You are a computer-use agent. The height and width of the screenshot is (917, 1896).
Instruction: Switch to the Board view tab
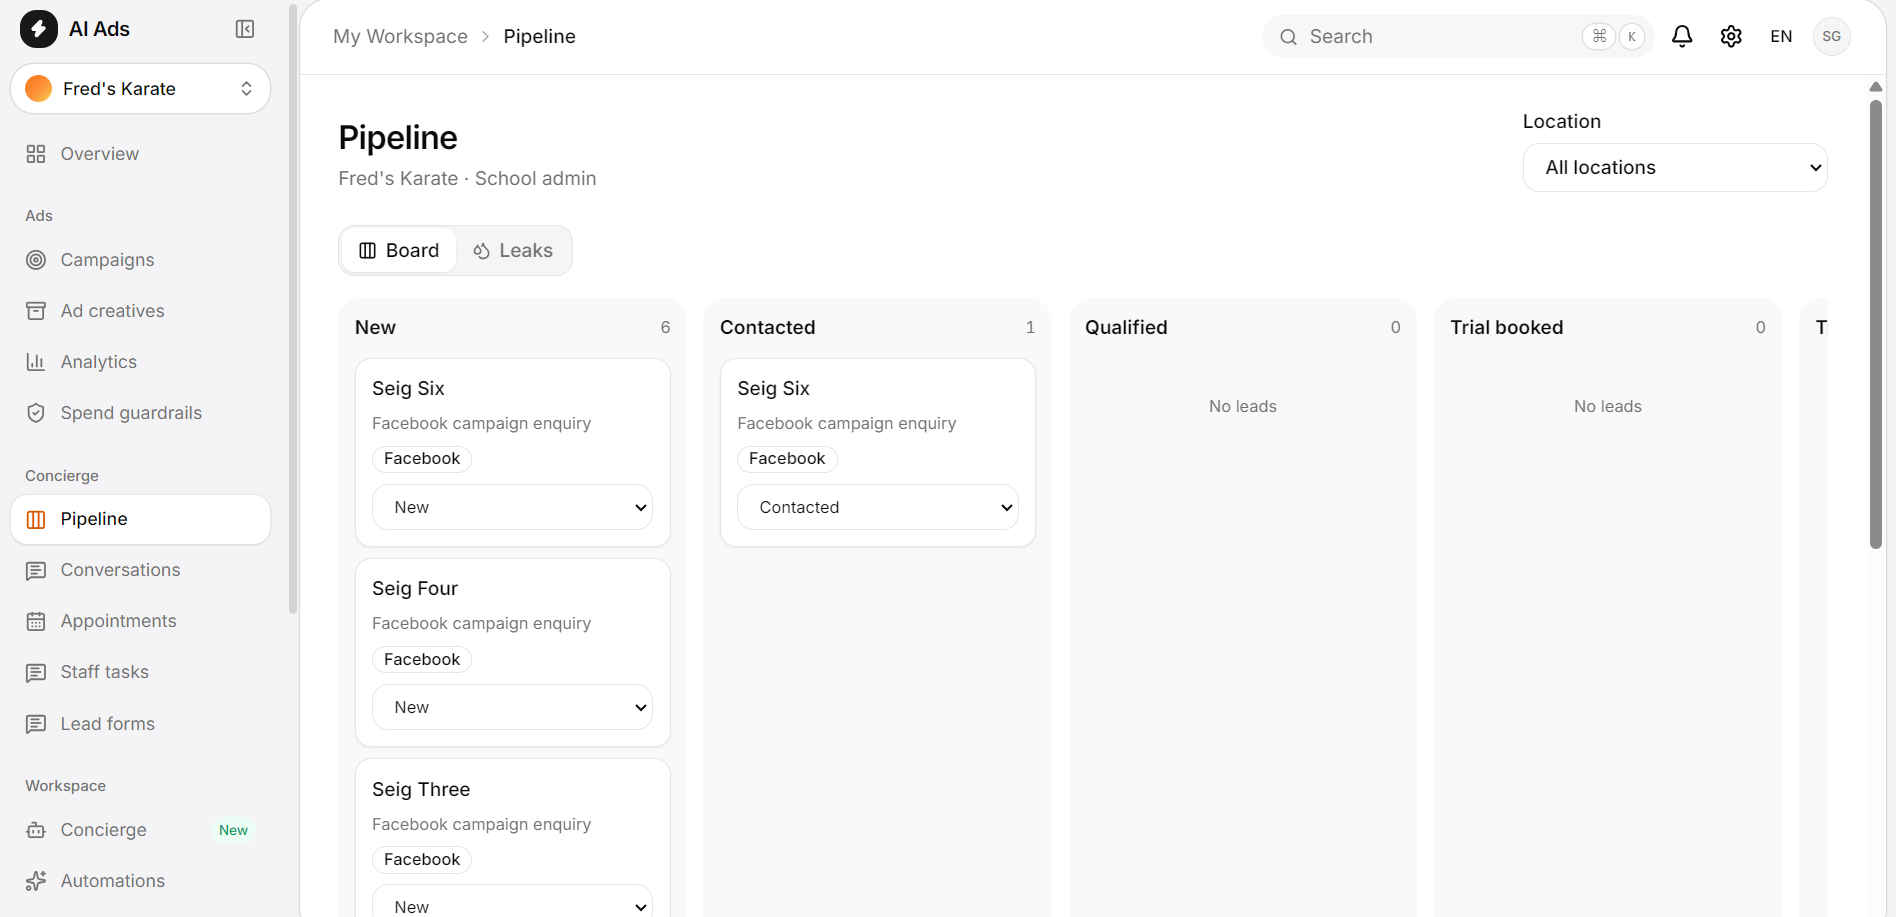pos(399,251)
